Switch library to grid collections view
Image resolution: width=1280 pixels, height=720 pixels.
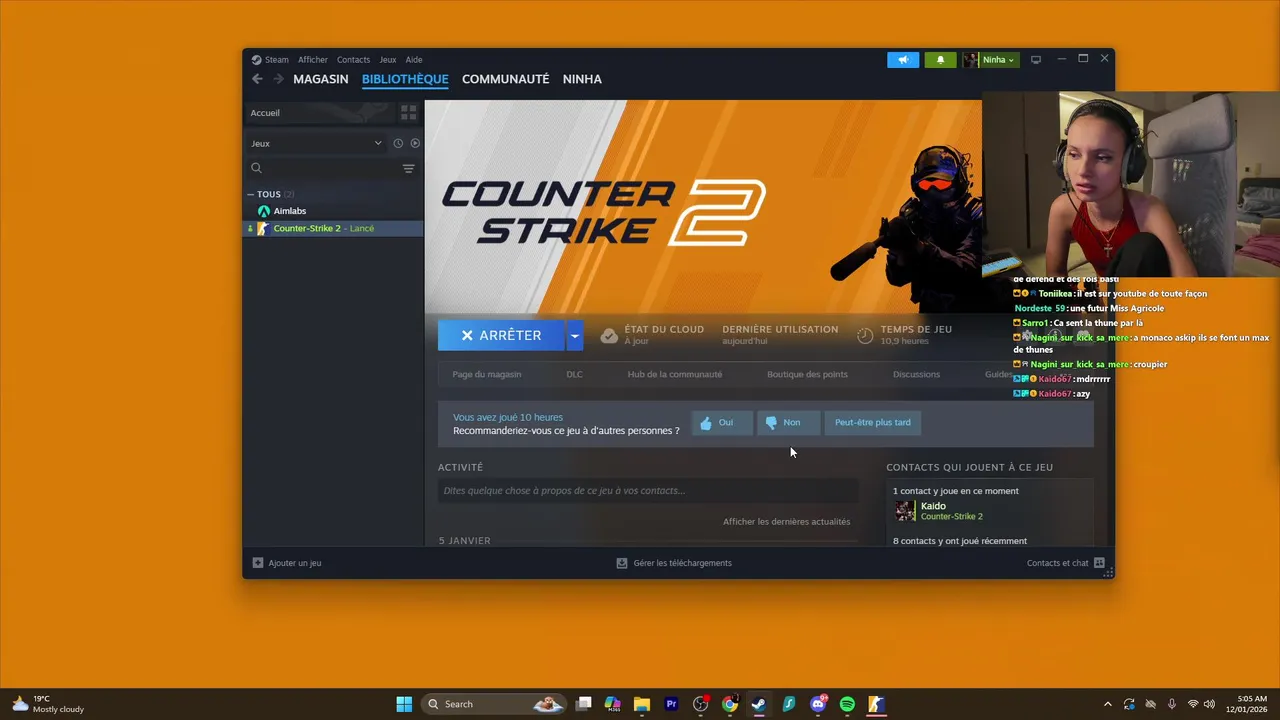tap(408, 113)
